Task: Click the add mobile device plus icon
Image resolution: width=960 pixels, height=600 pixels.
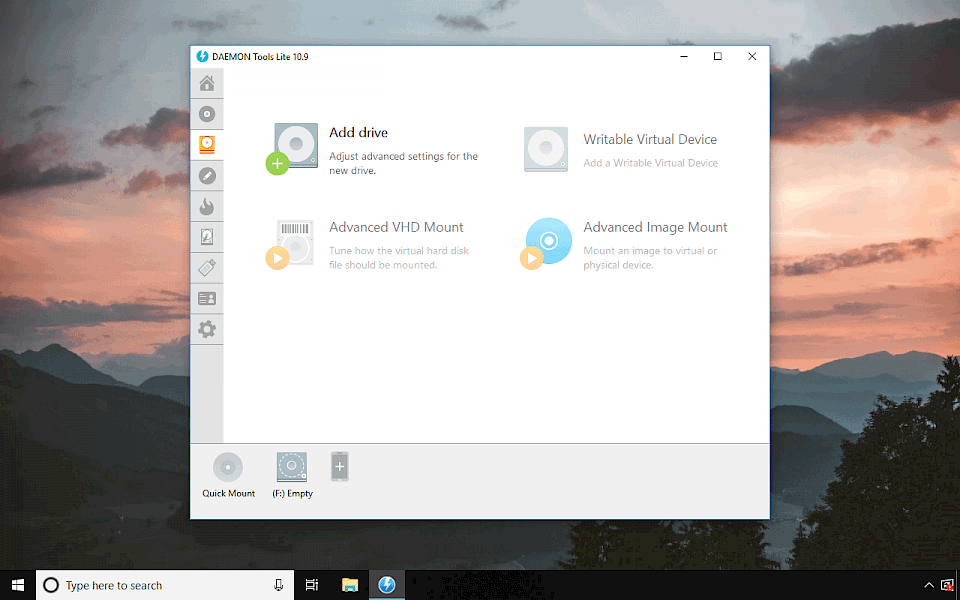Action: tap(340, 467)
